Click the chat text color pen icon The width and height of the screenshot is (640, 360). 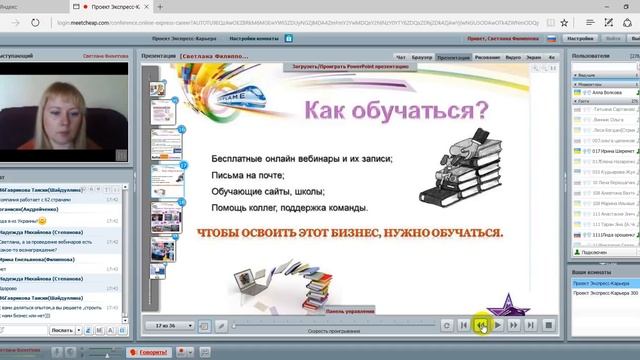point(88,331)
